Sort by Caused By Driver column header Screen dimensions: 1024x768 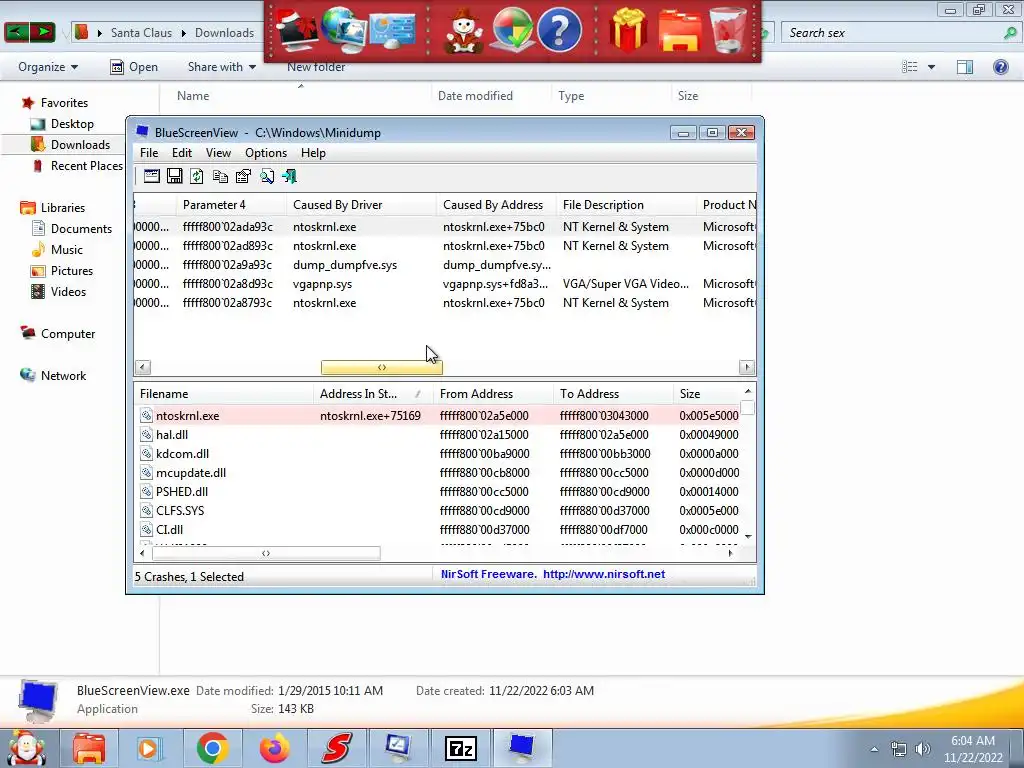click(x=361, y=204)
